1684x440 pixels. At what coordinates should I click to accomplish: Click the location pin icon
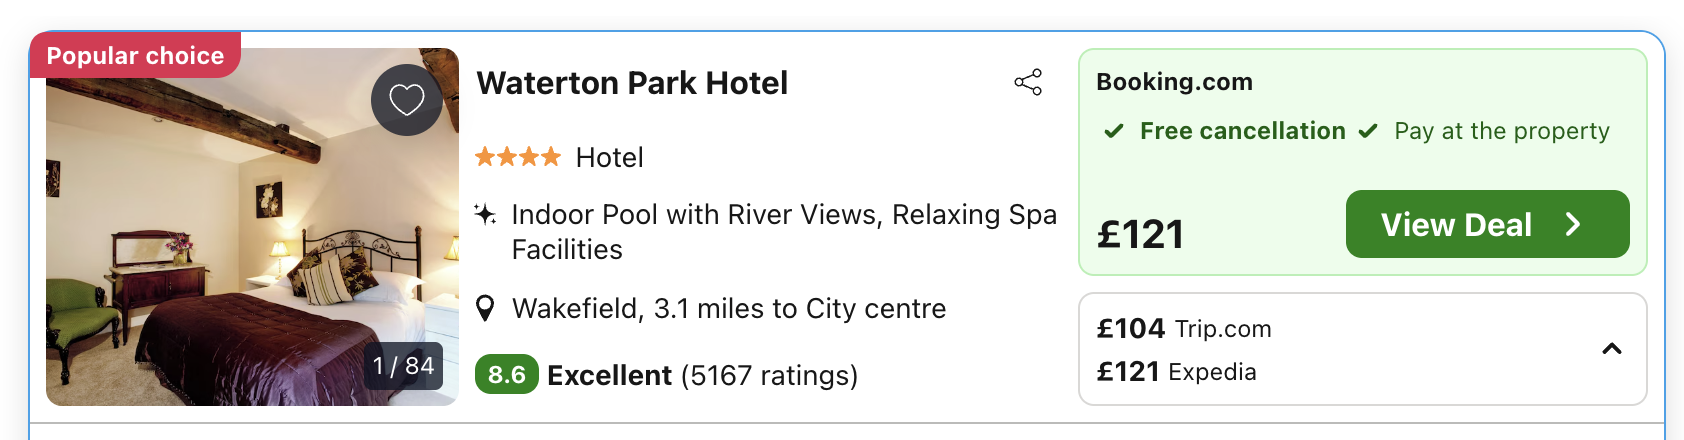coord(485,308)
